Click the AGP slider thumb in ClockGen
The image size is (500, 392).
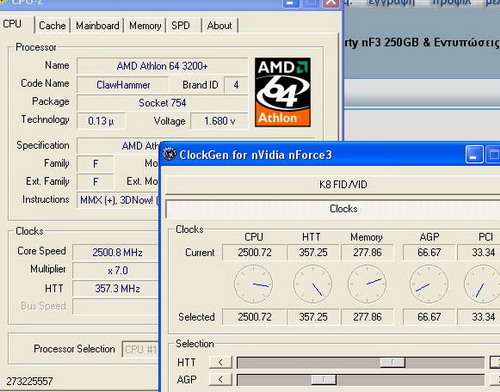pos(323,380)
